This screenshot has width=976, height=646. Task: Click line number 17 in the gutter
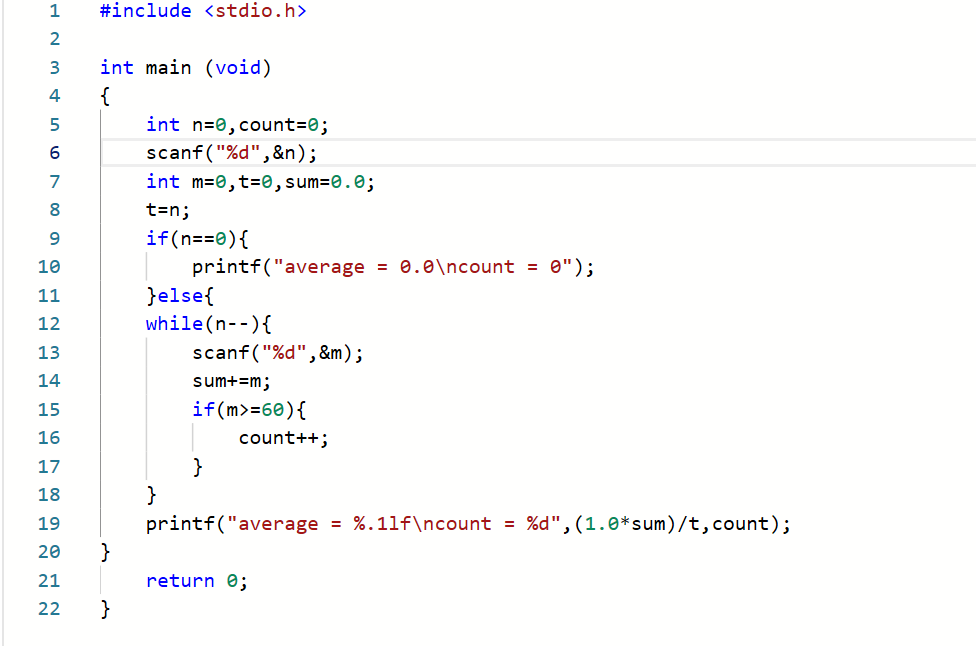point(49,467)
